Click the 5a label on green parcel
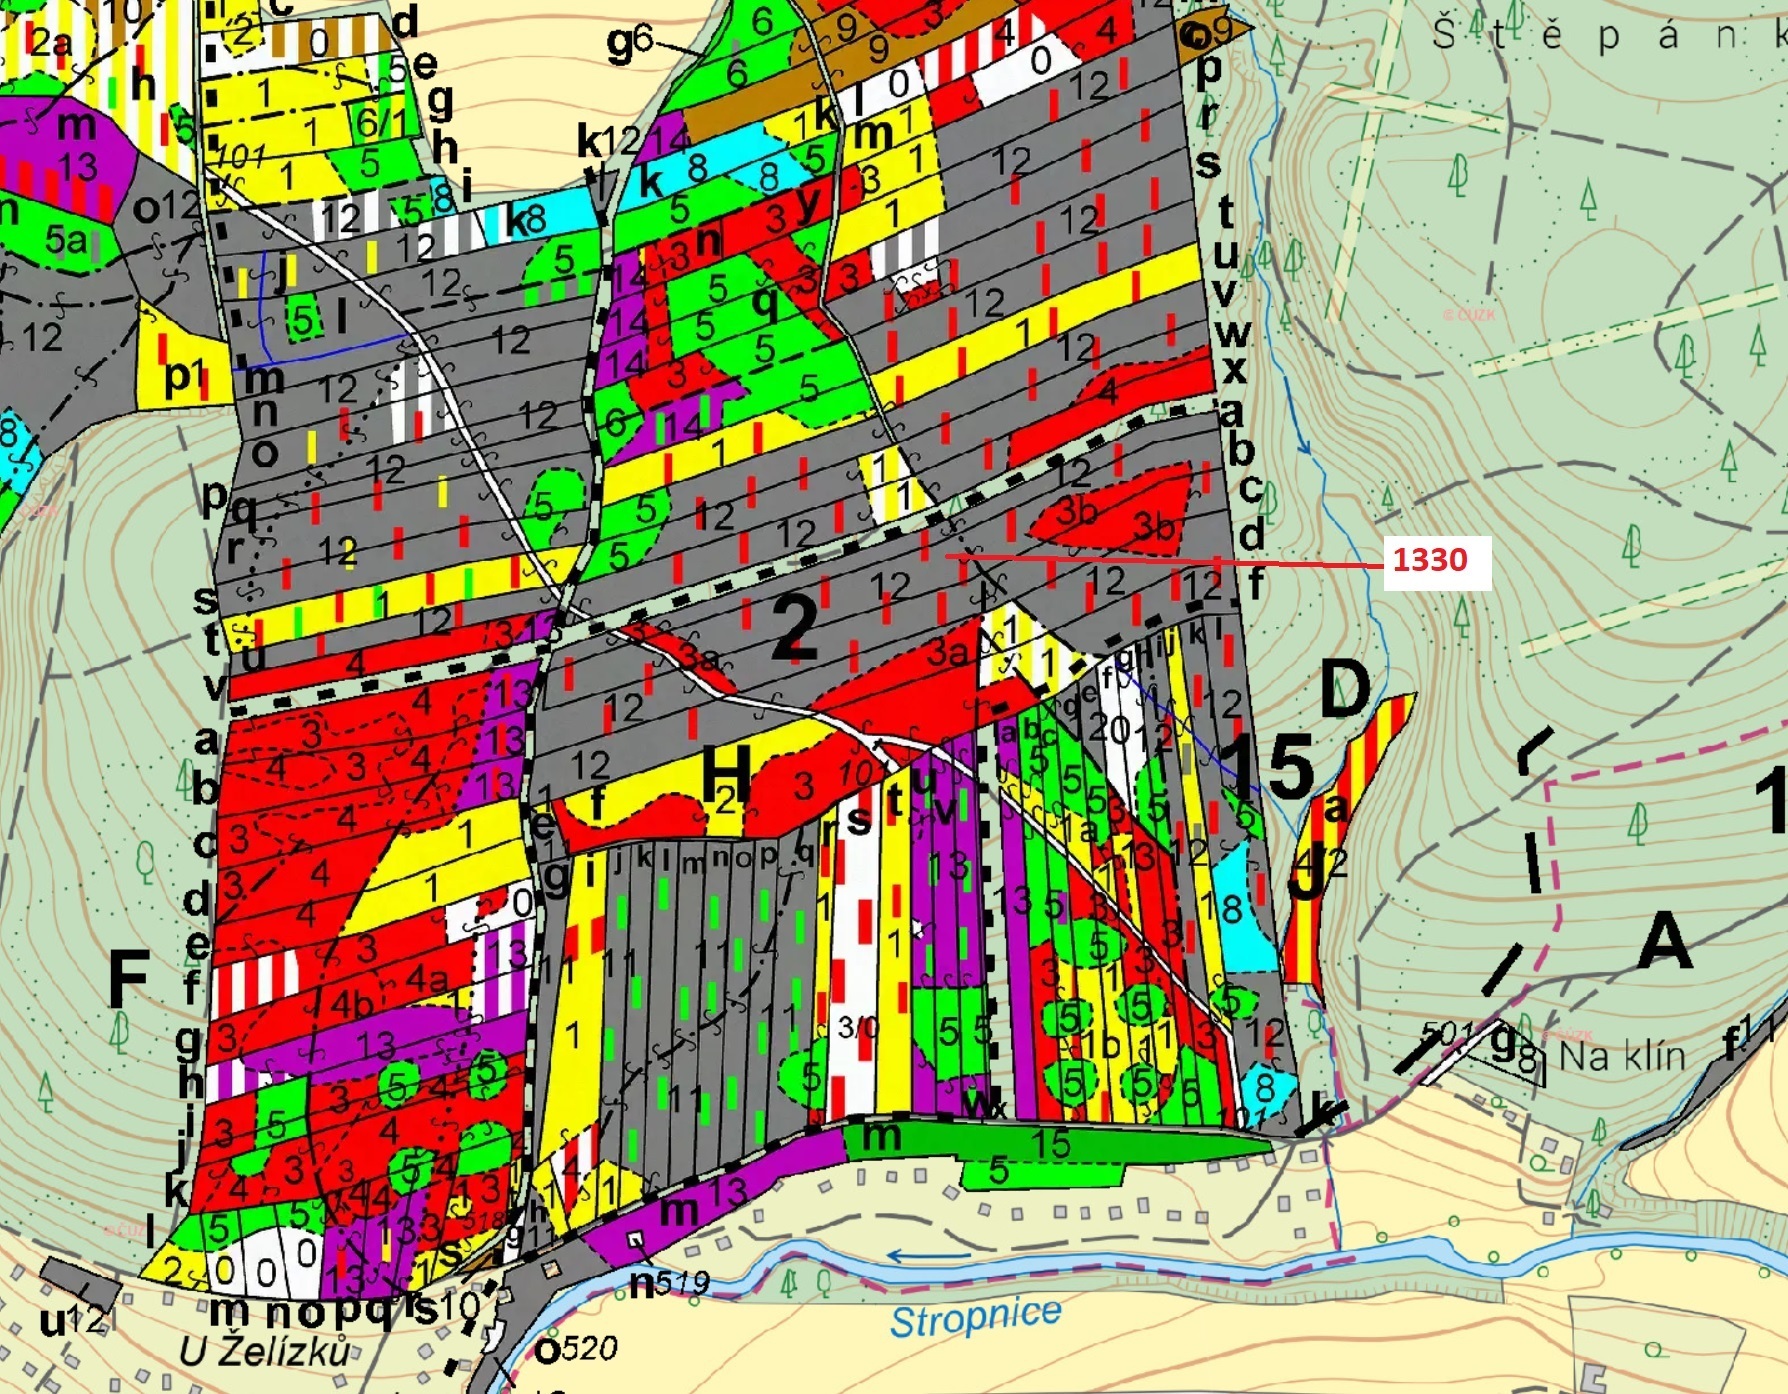Image resolution: width=1788 pixels, height=1394 pixels. [65, 240]
